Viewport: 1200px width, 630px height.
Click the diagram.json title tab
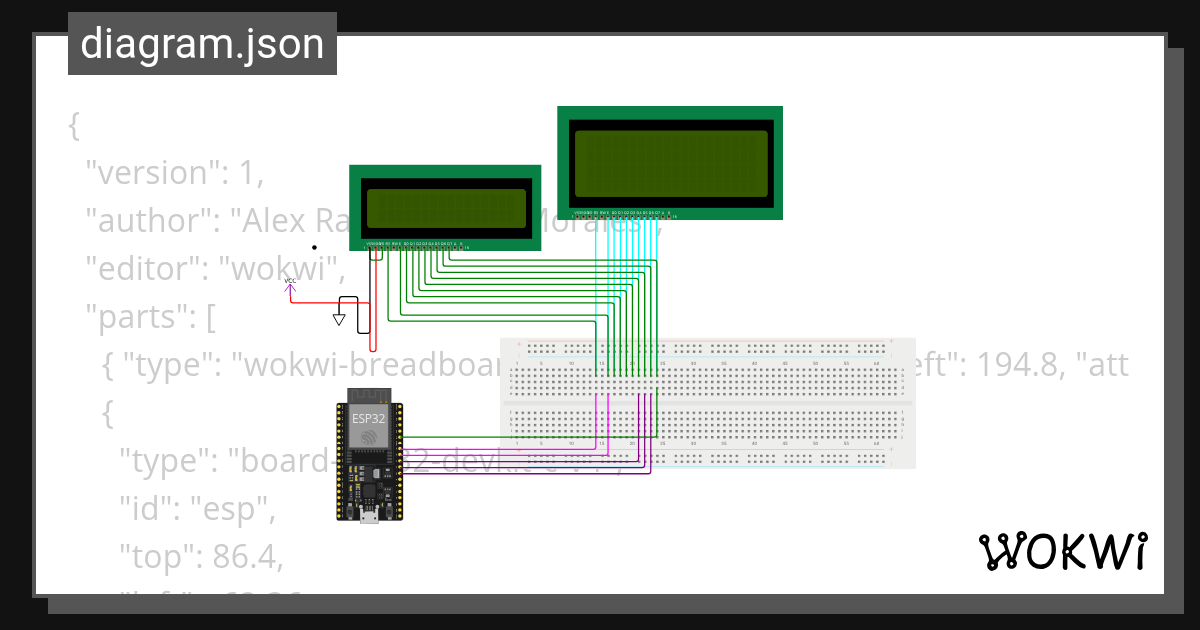202,43
